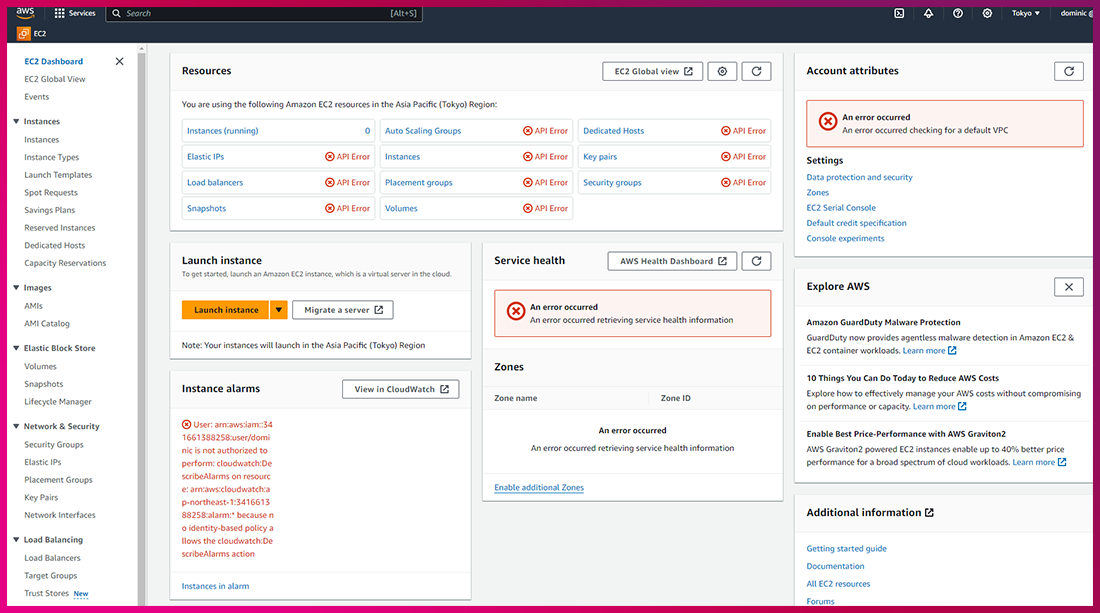Screen dimensions: 1100x613
Task: Select Security Groups in the sidebar
Action: pos(54,445)
